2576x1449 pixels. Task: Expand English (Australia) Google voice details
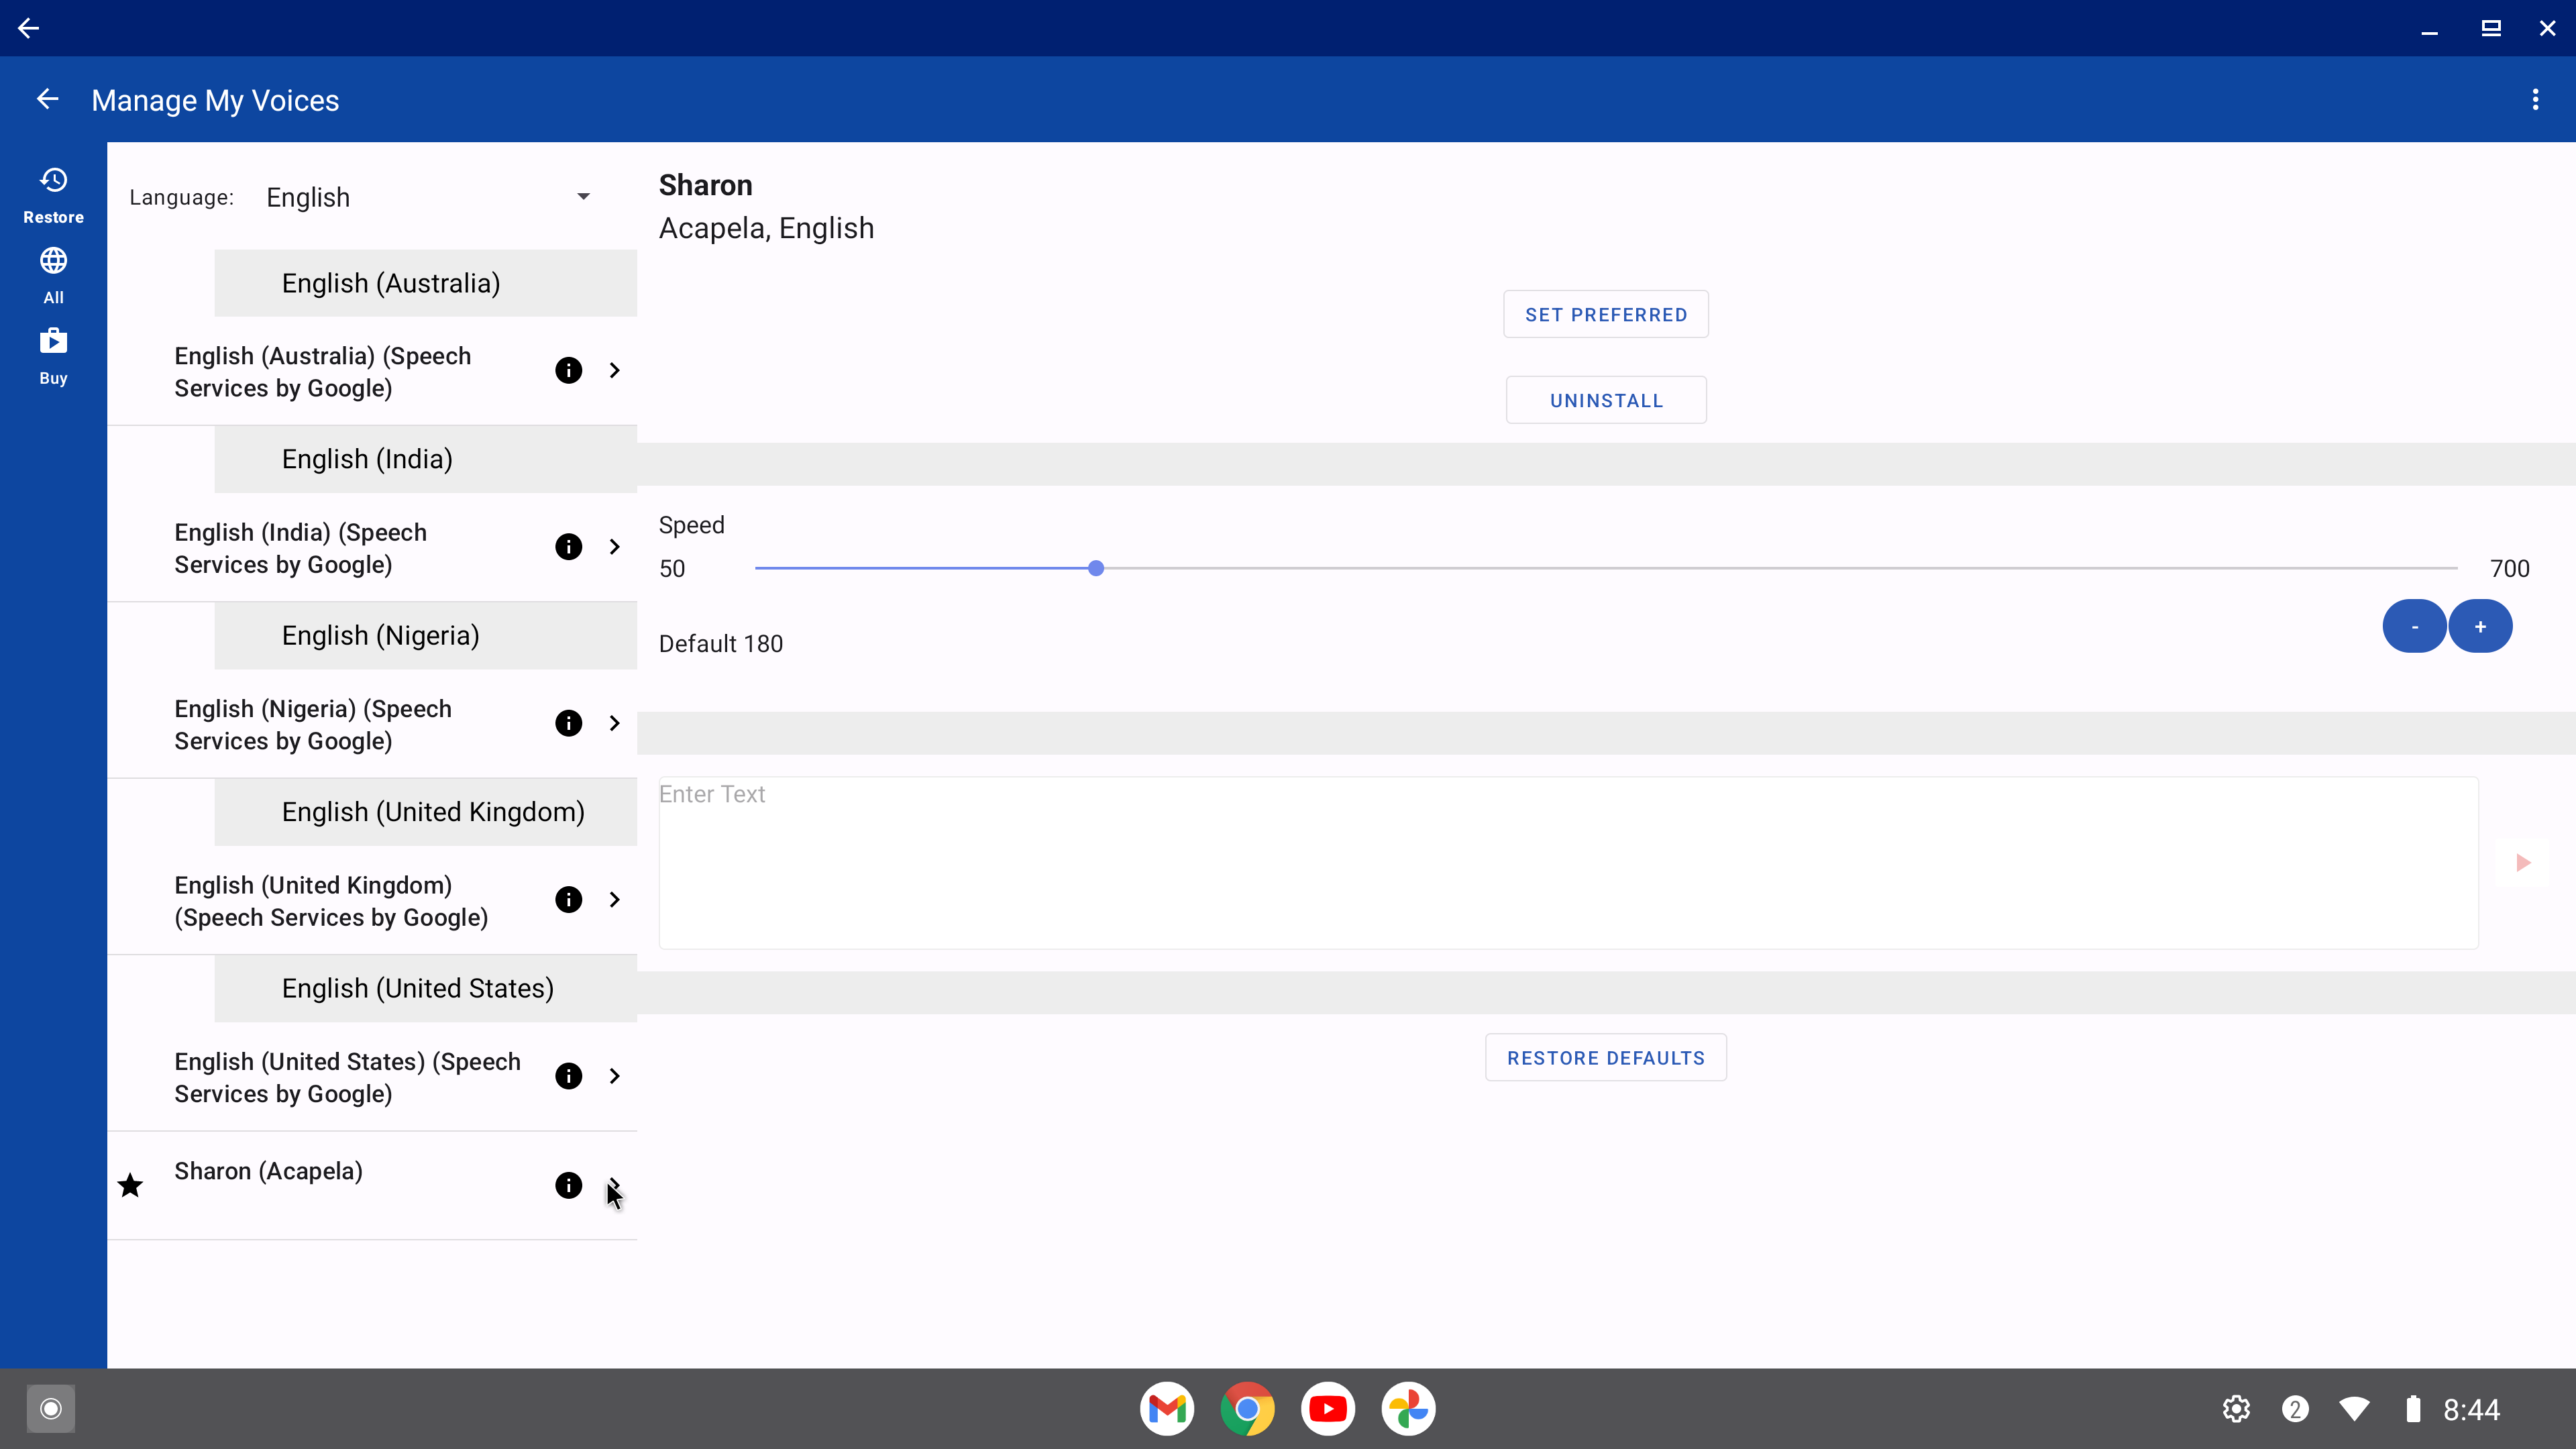(614, 371)
